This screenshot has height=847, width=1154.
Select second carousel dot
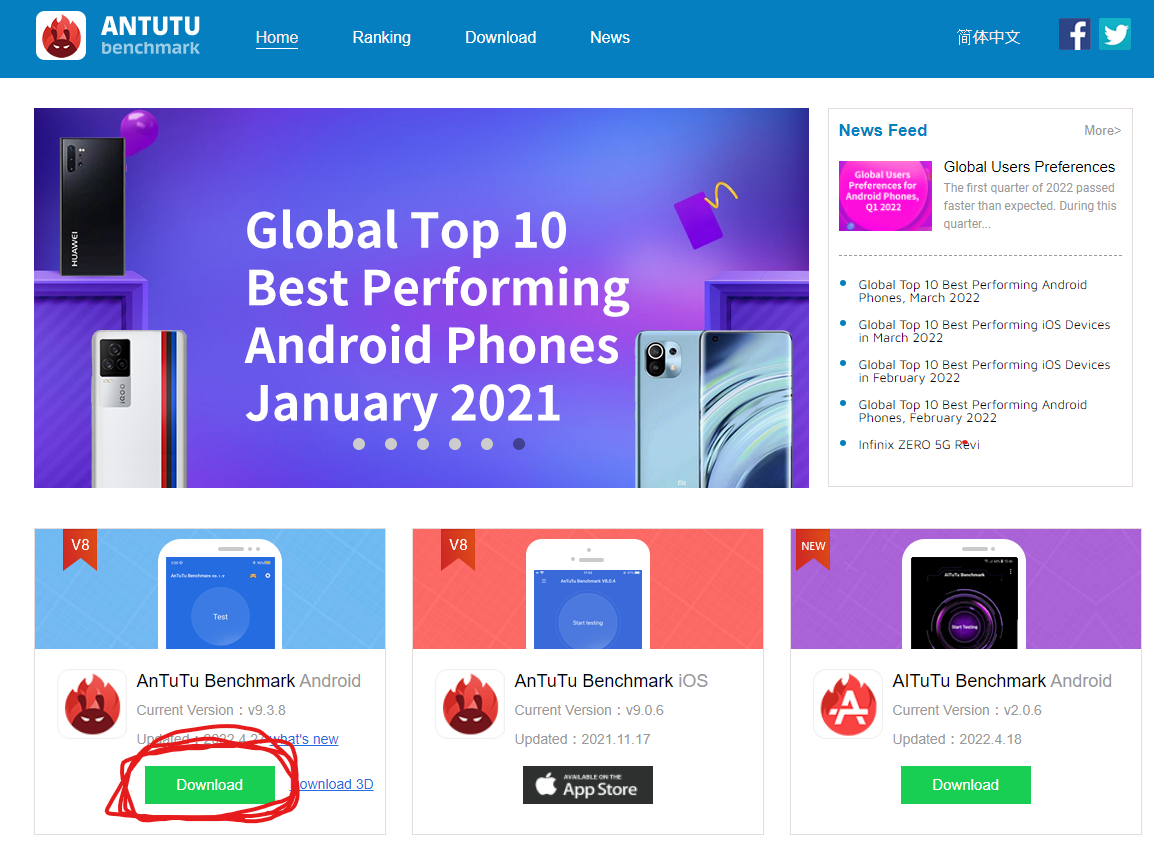point(391,444)
